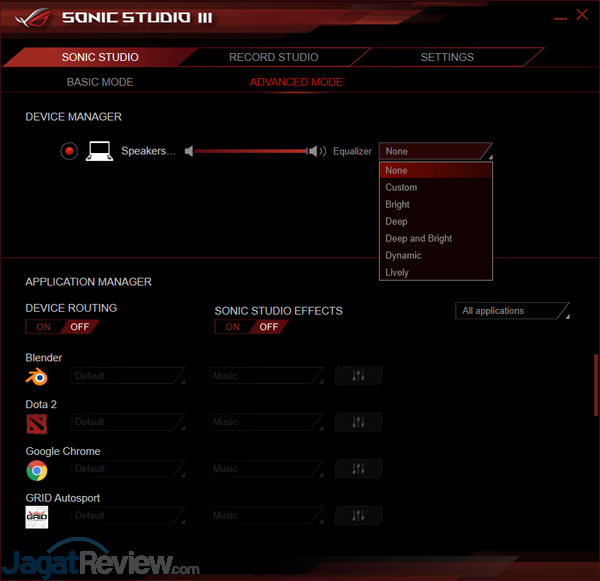
Task: Click the GRID Autosport application icon
Action: [37, 517]
